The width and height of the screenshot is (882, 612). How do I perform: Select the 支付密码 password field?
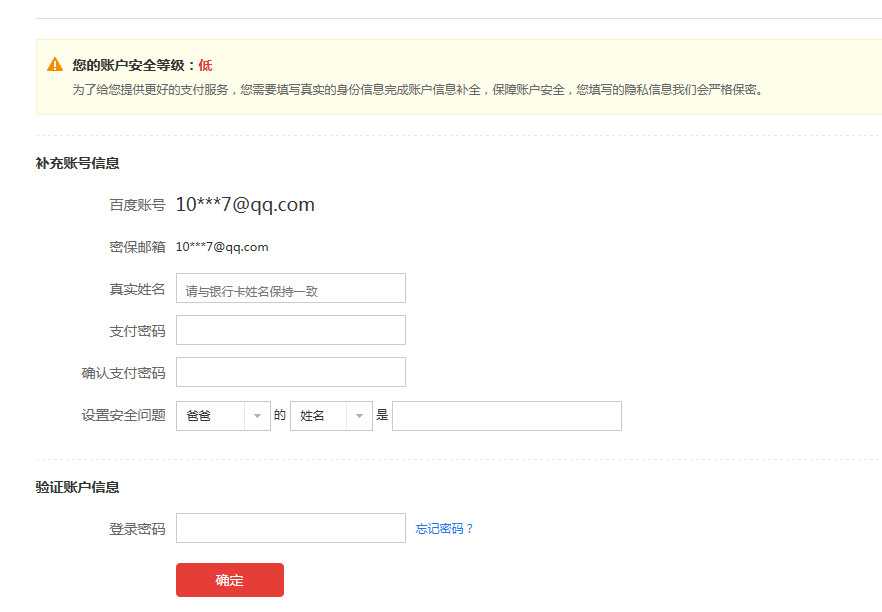click(x=290, y=329)
